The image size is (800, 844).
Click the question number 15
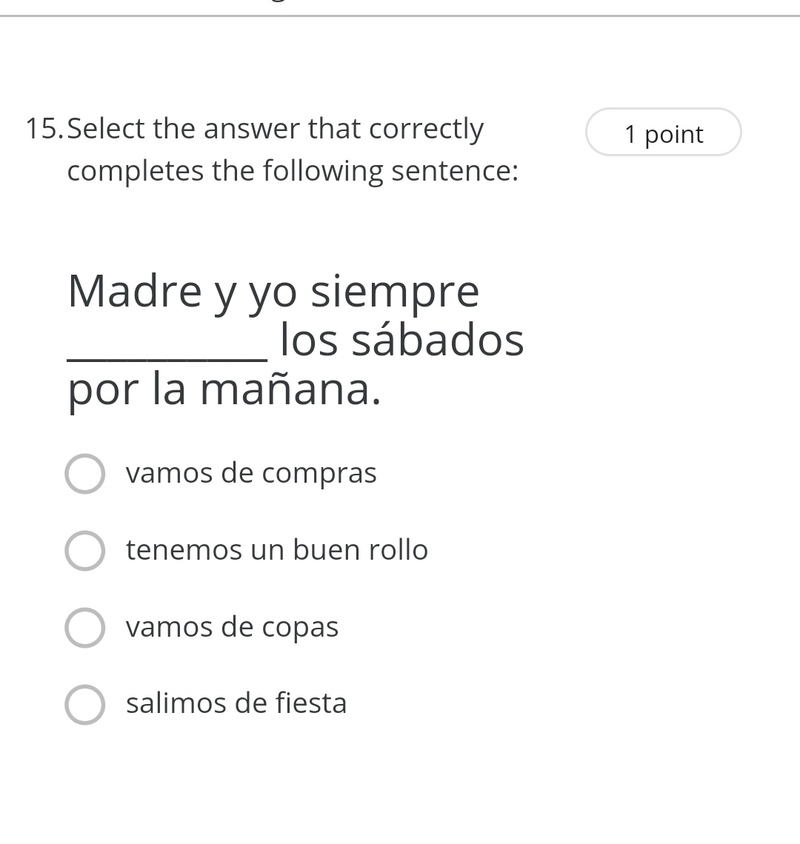45,129
